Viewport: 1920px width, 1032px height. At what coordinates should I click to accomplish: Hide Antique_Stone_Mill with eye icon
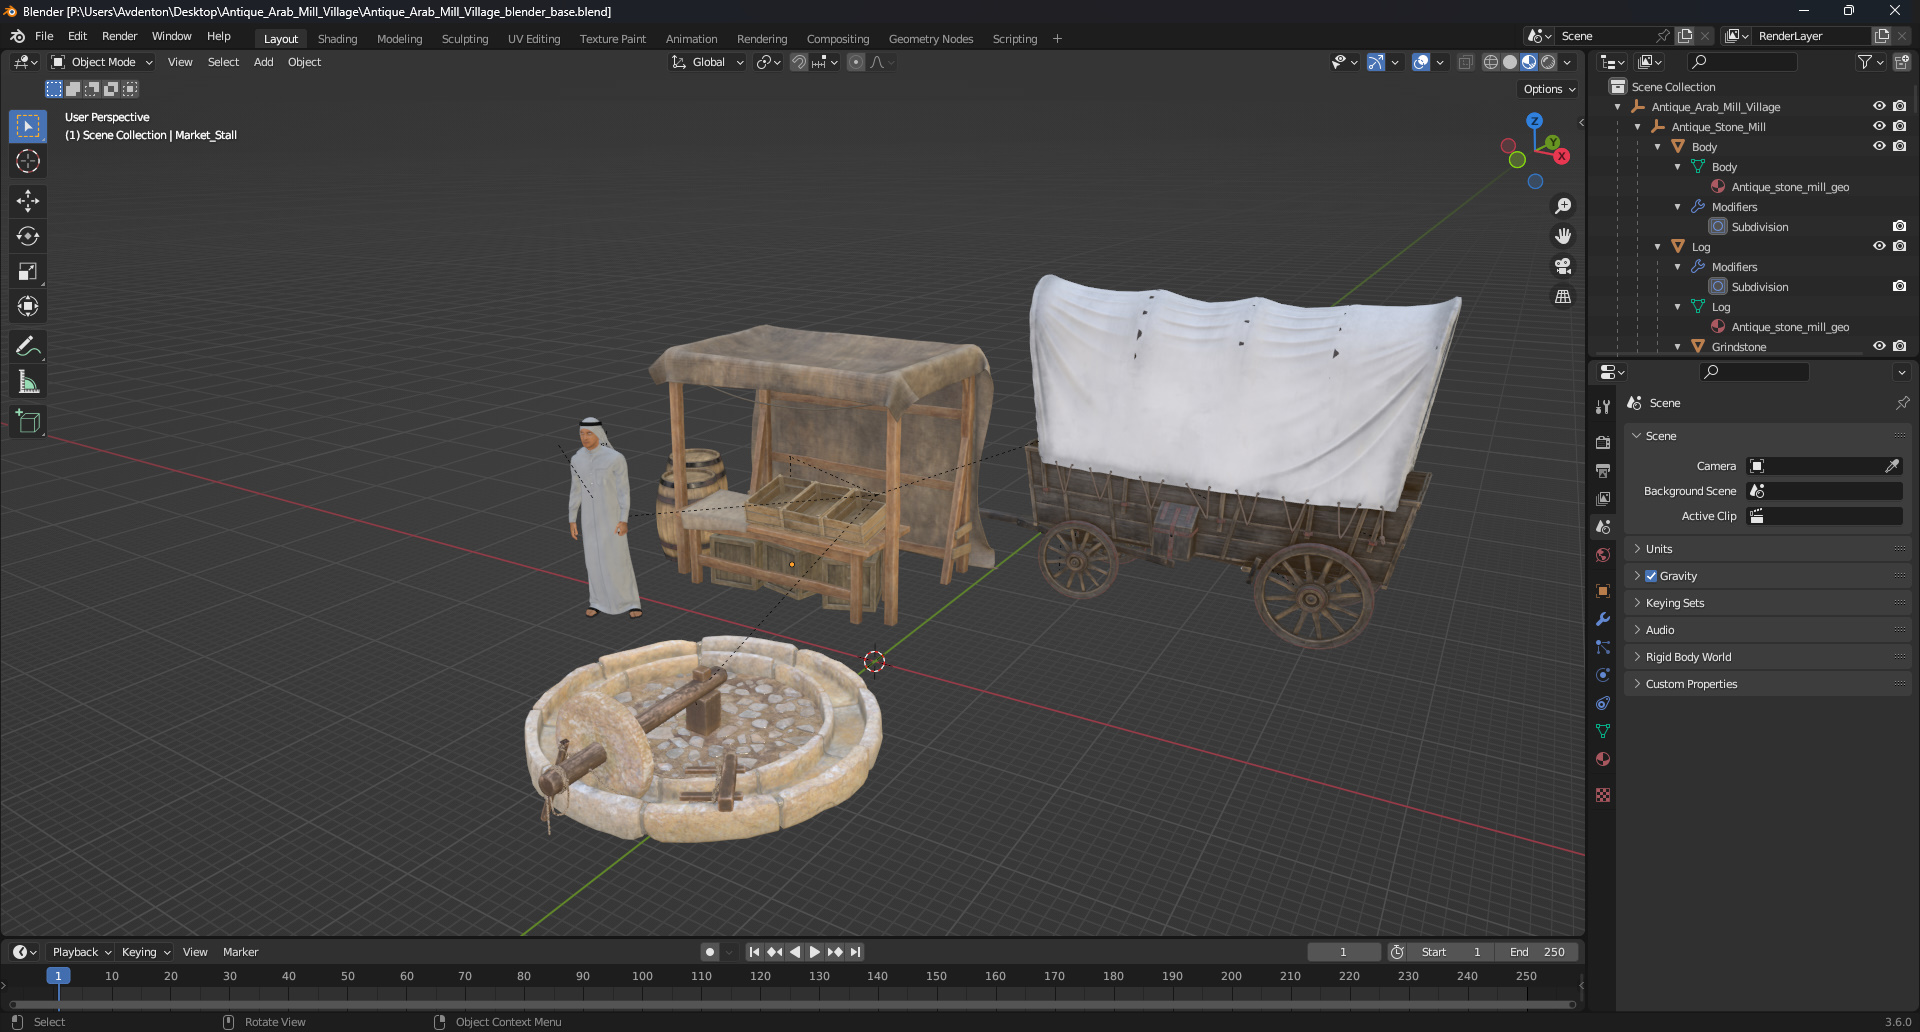pyautogui.click(x=1879, y=126)
